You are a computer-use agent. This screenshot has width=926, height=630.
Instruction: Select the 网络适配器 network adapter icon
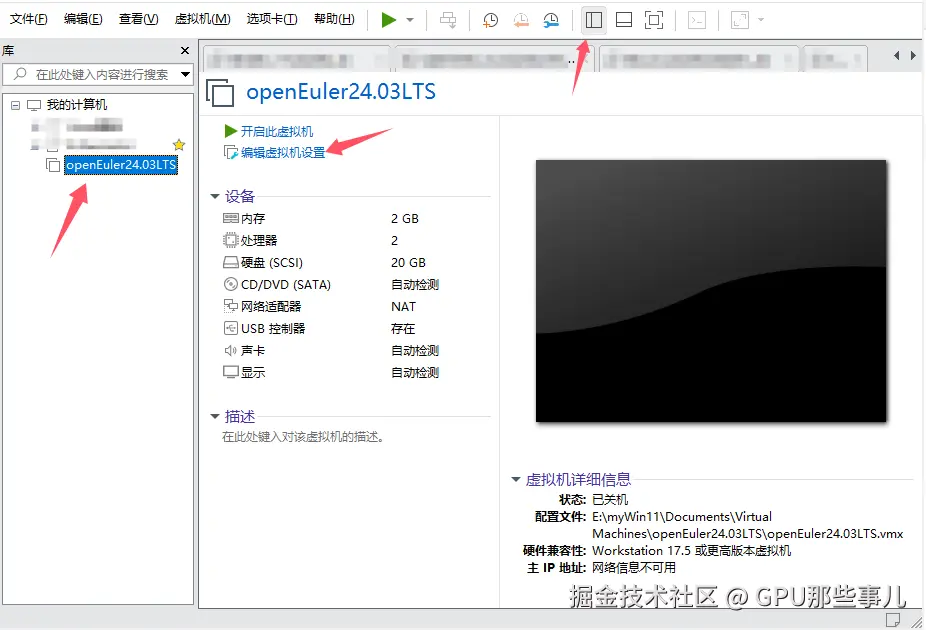(231, 306)
